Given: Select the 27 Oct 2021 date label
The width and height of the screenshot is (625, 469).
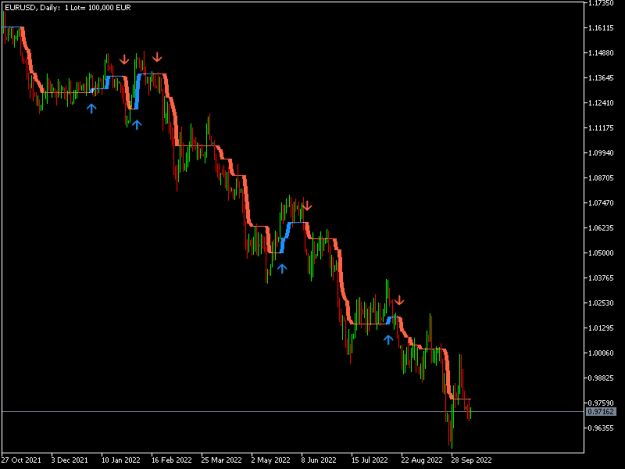Looking at the screenshot, I should click(x=21, y=460).
